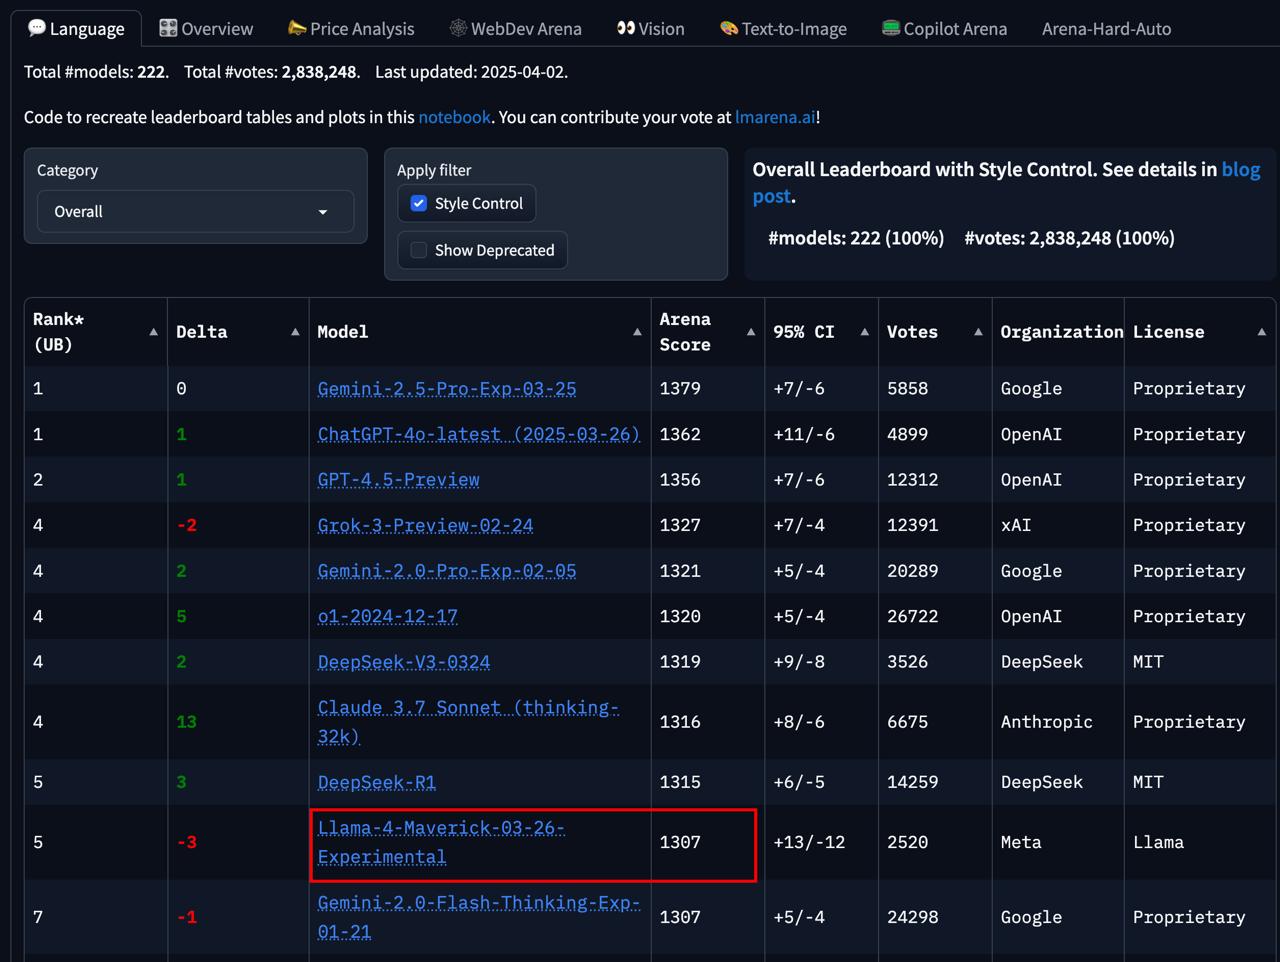Open DeepSeek-V3-0324 model link
1280x962 pixels.
(x=403, y=662)
